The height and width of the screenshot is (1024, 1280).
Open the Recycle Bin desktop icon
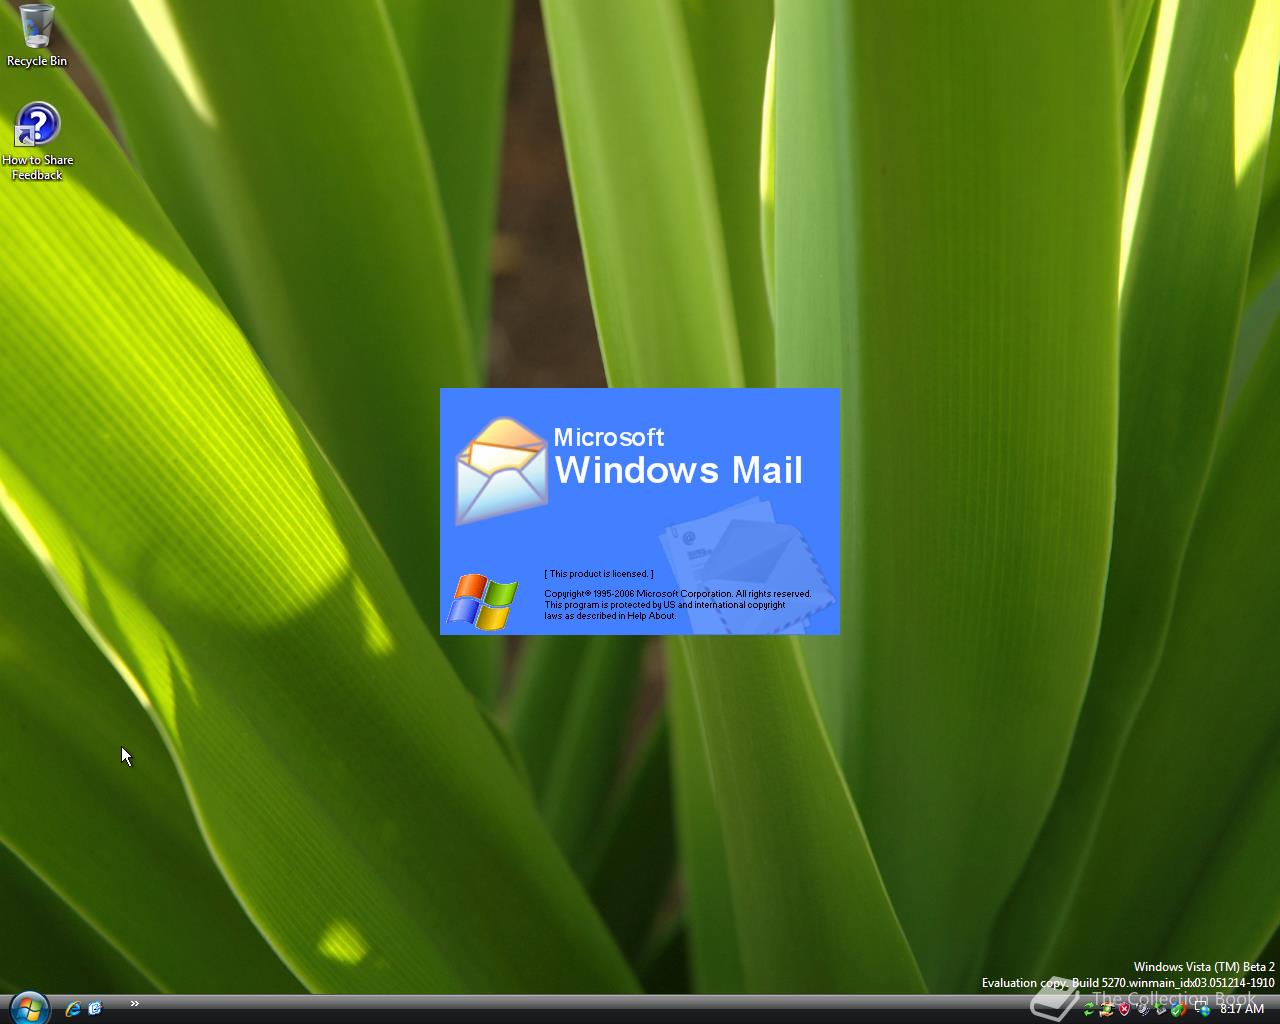(37, 36)
